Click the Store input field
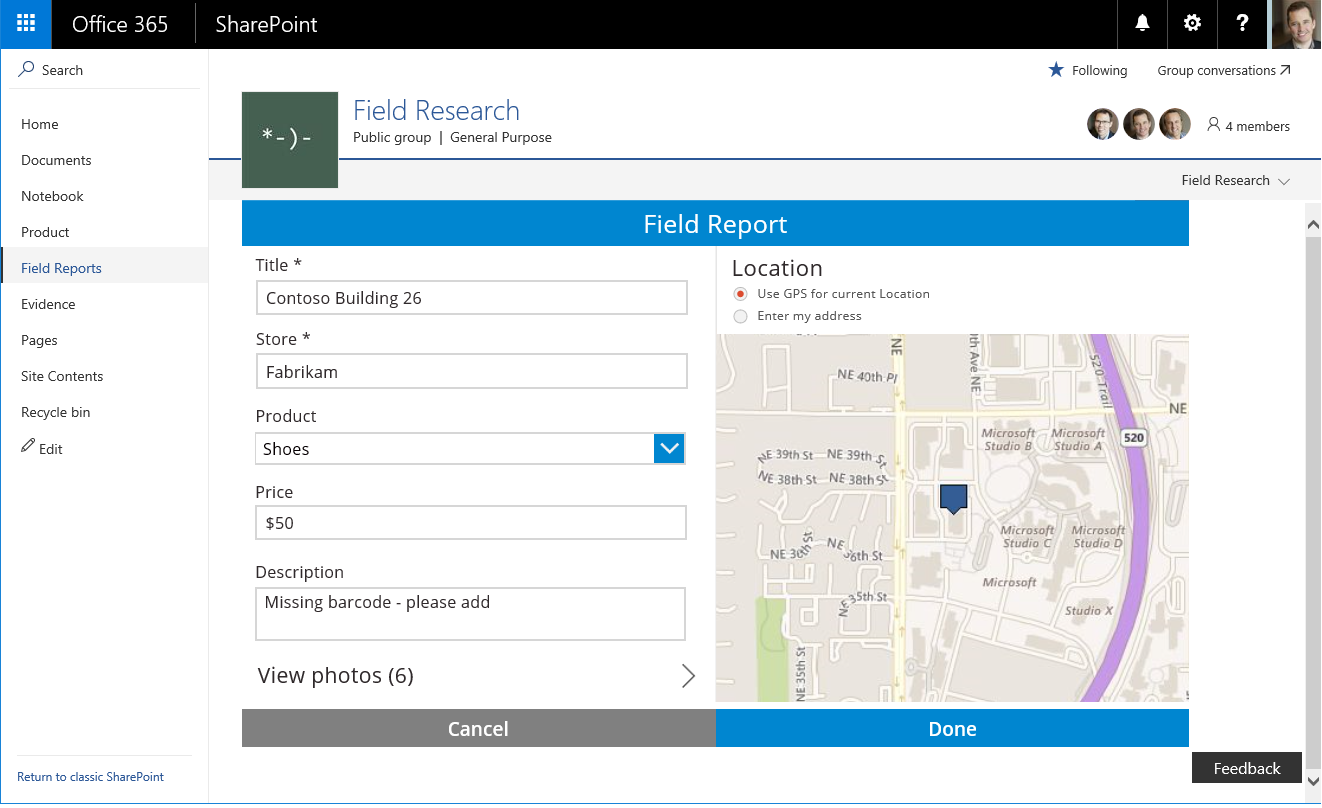 [x=471, y=371]
